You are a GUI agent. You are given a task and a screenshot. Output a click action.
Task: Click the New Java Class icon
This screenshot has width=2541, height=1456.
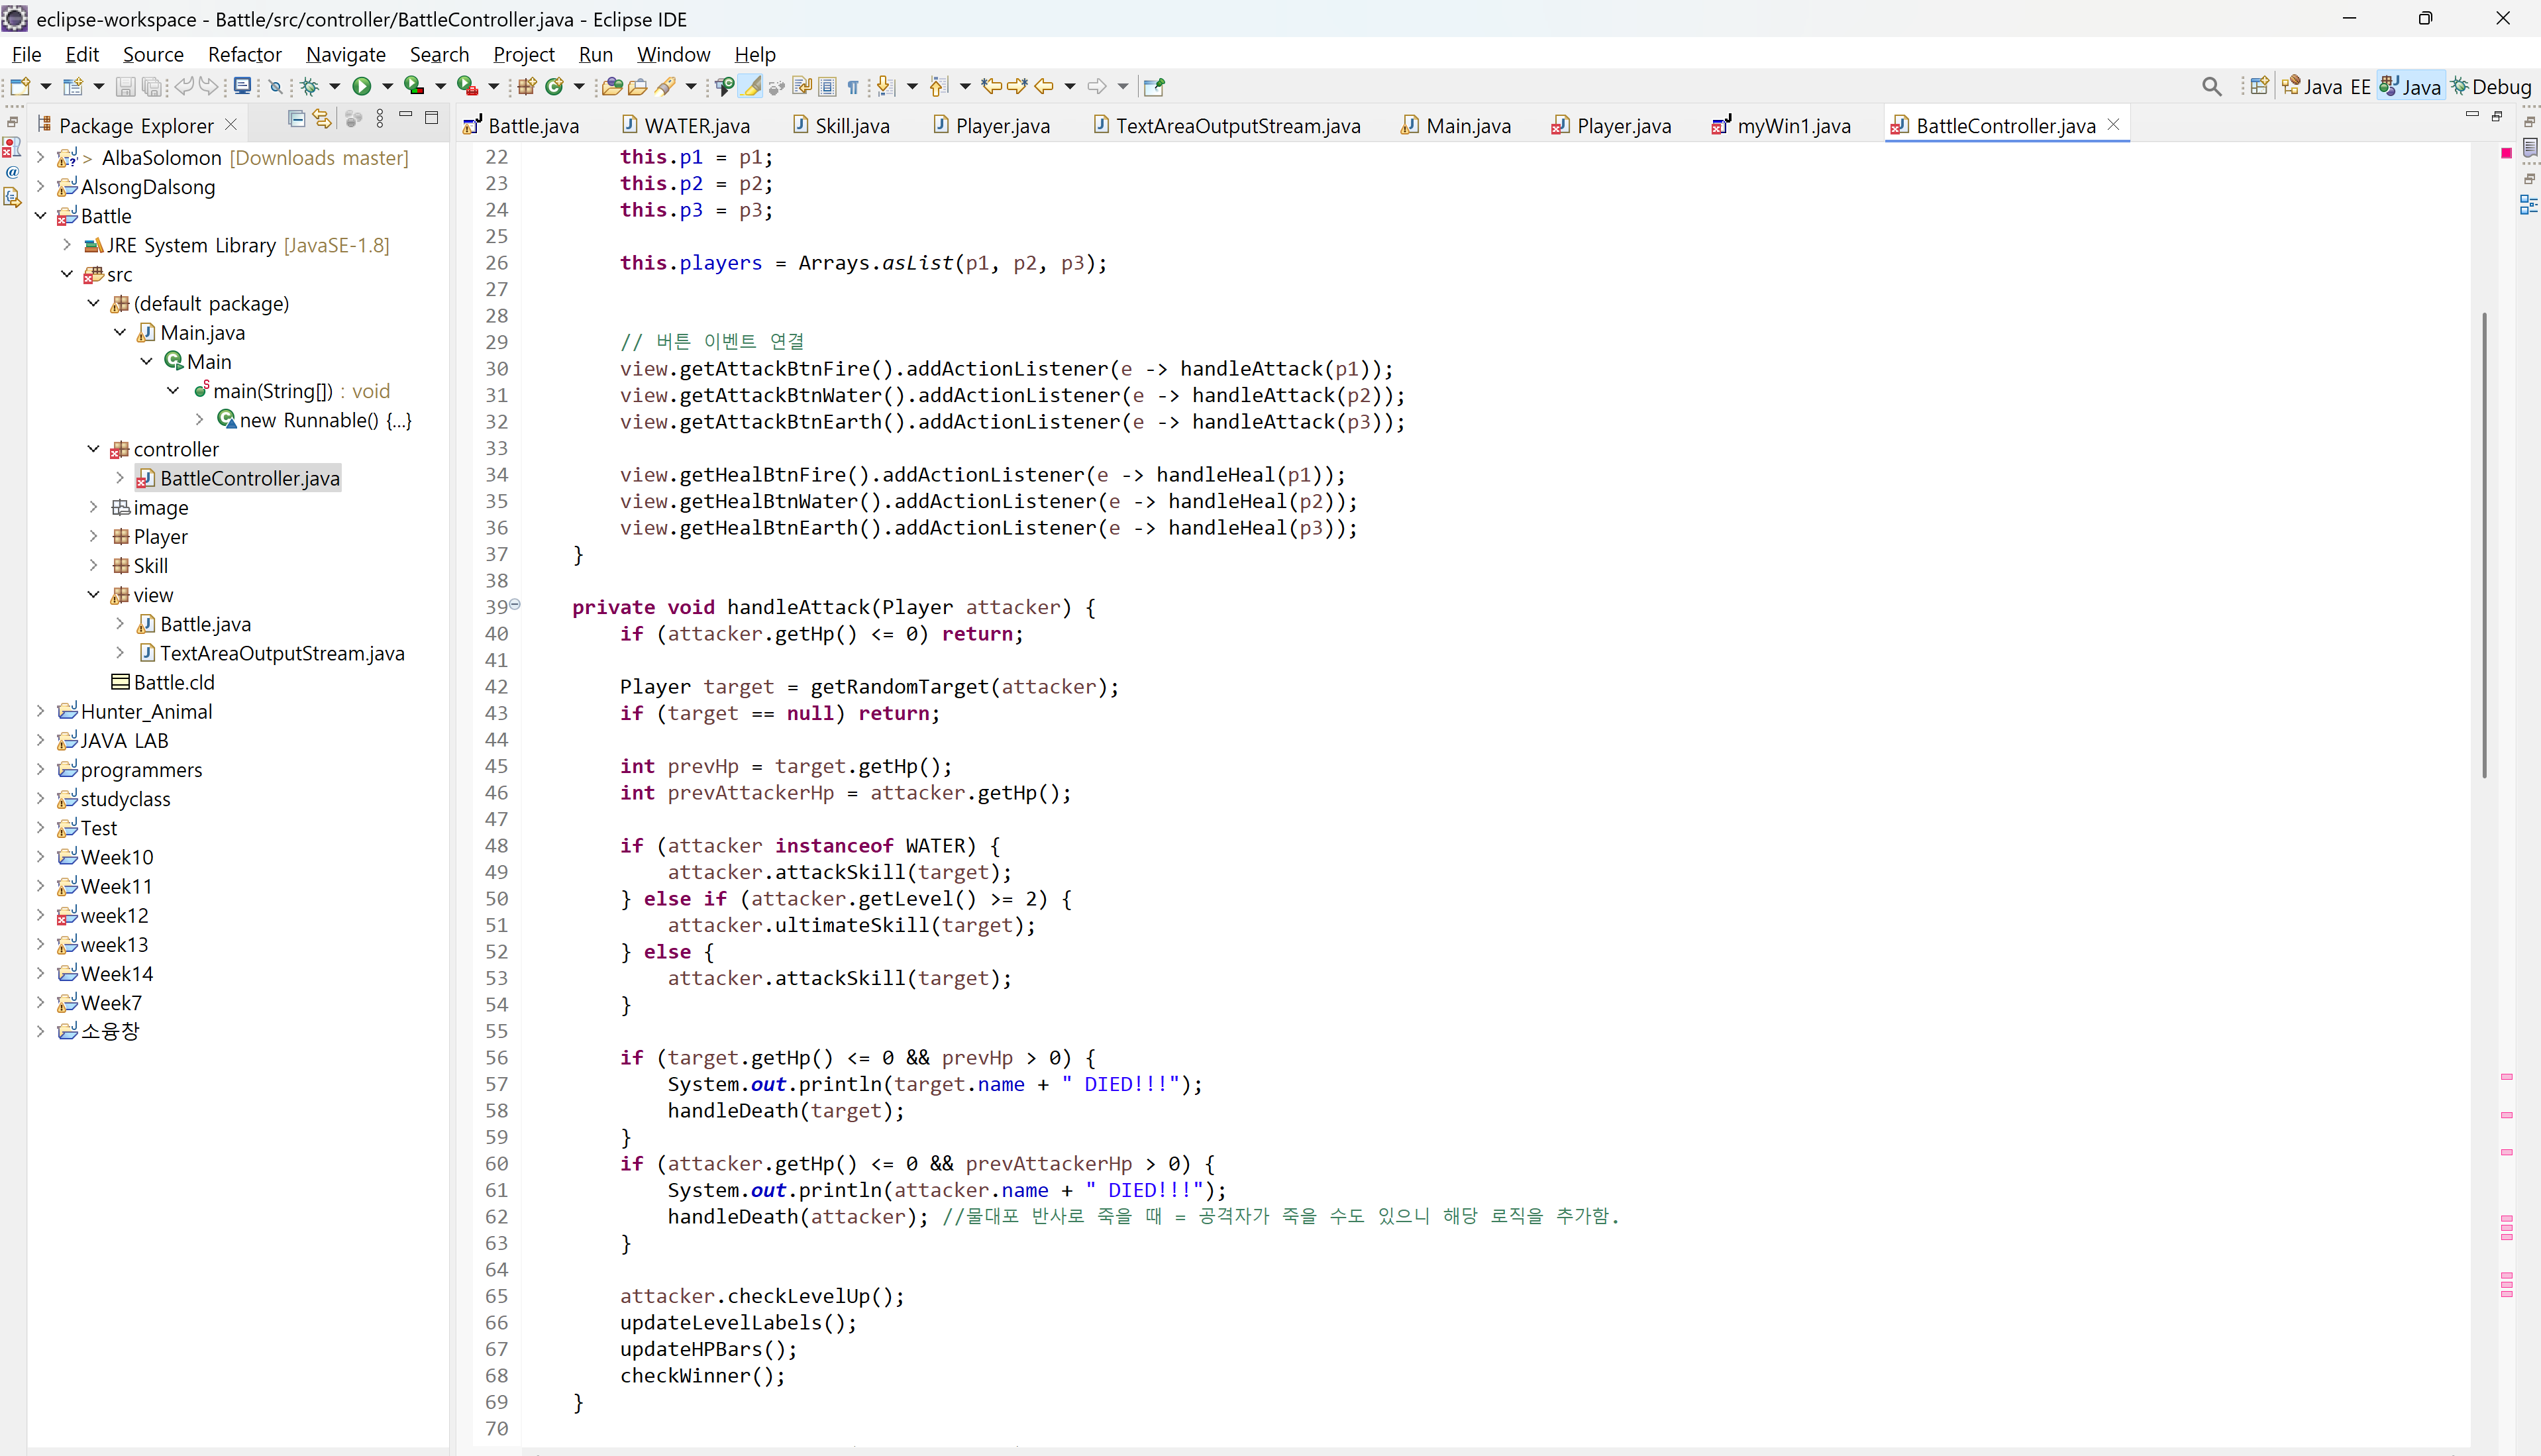point(554,87)
